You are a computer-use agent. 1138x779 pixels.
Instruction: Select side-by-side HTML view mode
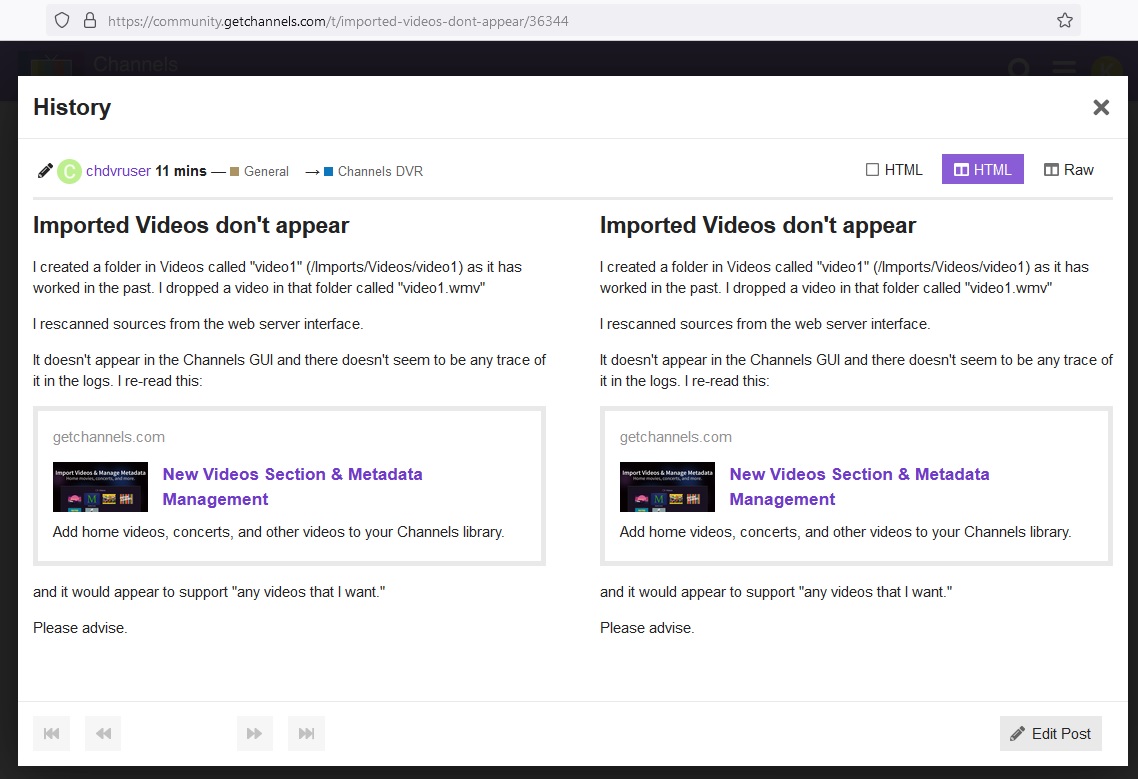tap(982, 170)
